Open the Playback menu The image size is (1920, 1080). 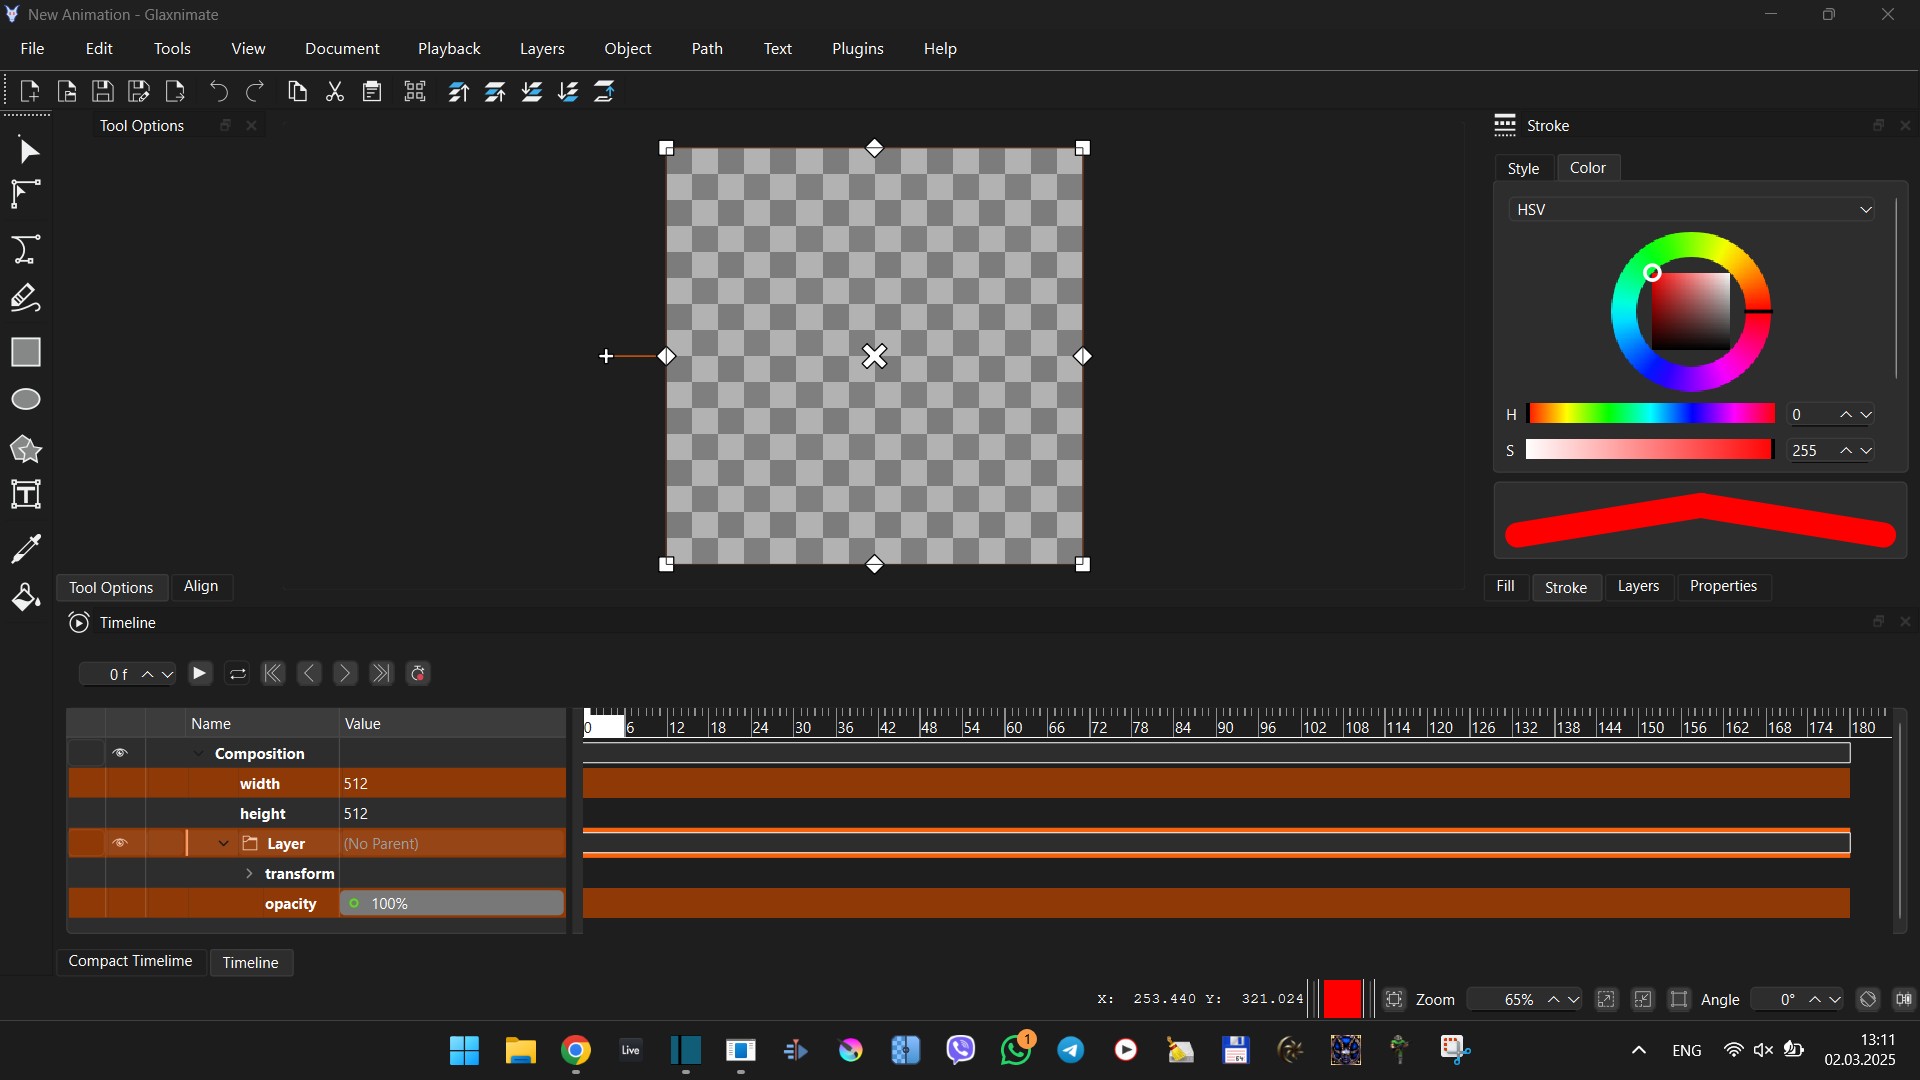(449, 48)
